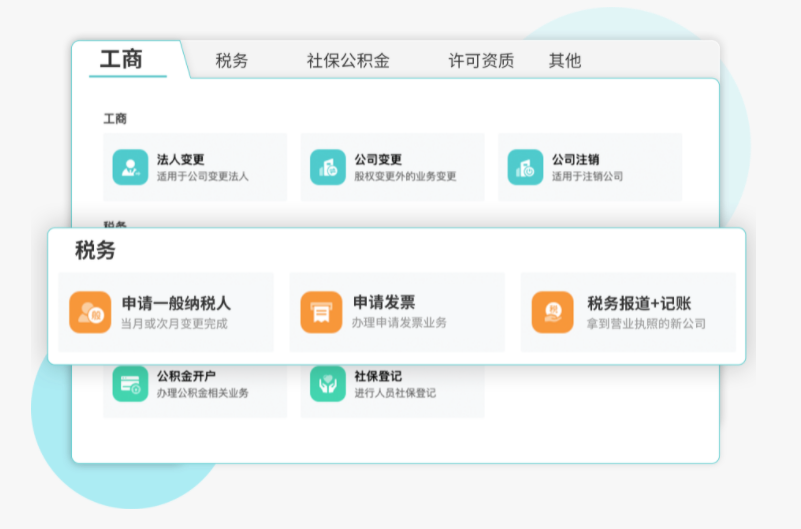Click the 公司注销 teal icon

coord(525,167)
